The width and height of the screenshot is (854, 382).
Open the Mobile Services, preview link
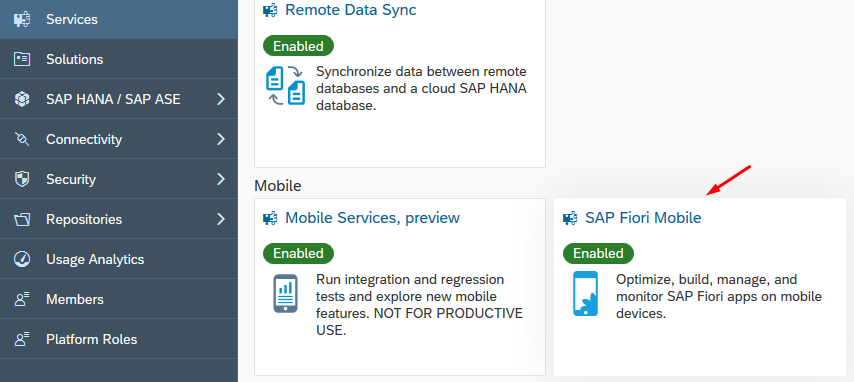click(373, 218)
